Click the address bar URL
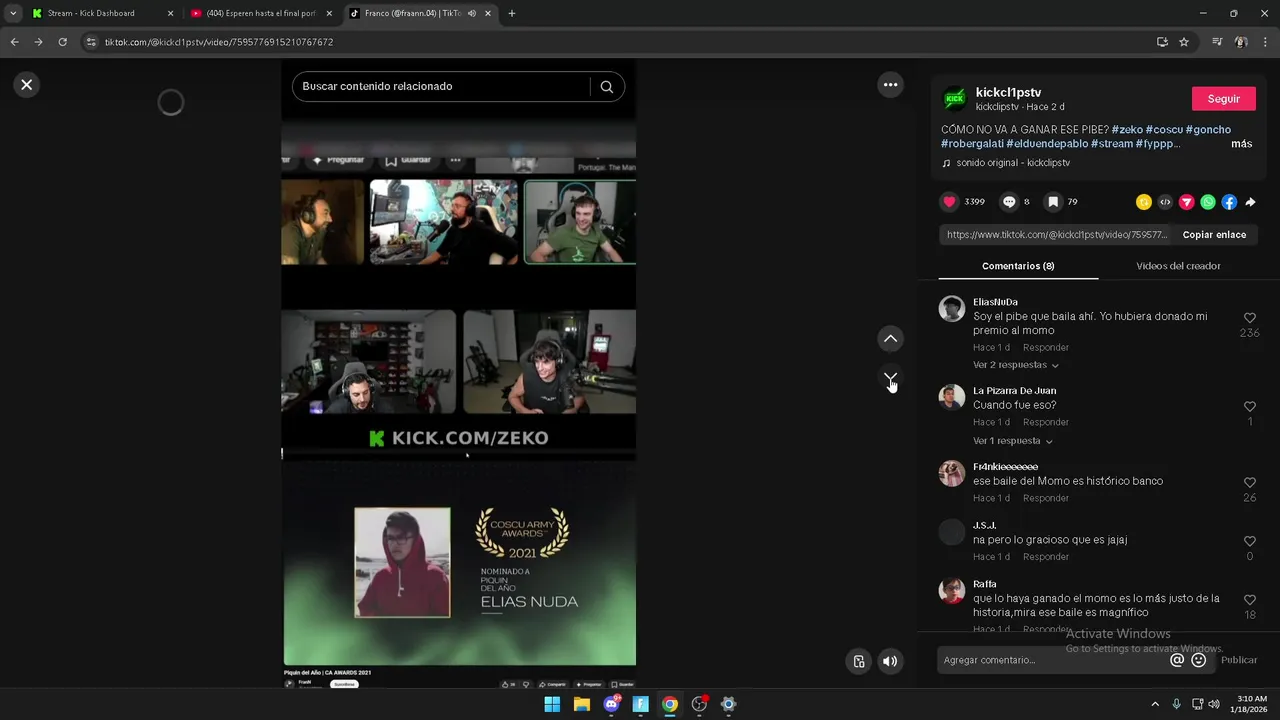The image size is (1280, 720). [x=219, y=42]
